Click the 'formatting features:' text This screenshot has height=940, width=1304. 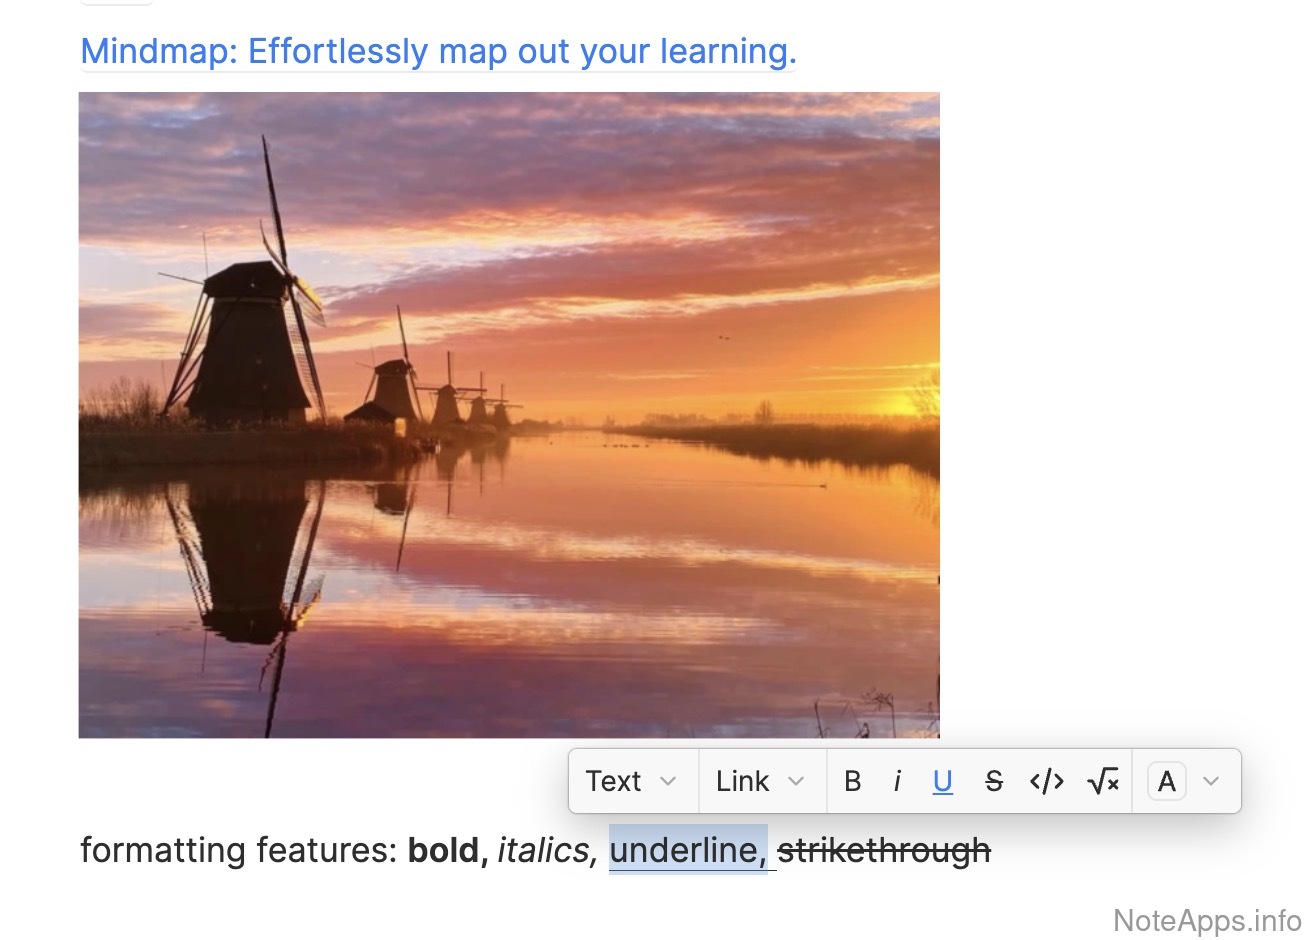click(x=239, y=850)
